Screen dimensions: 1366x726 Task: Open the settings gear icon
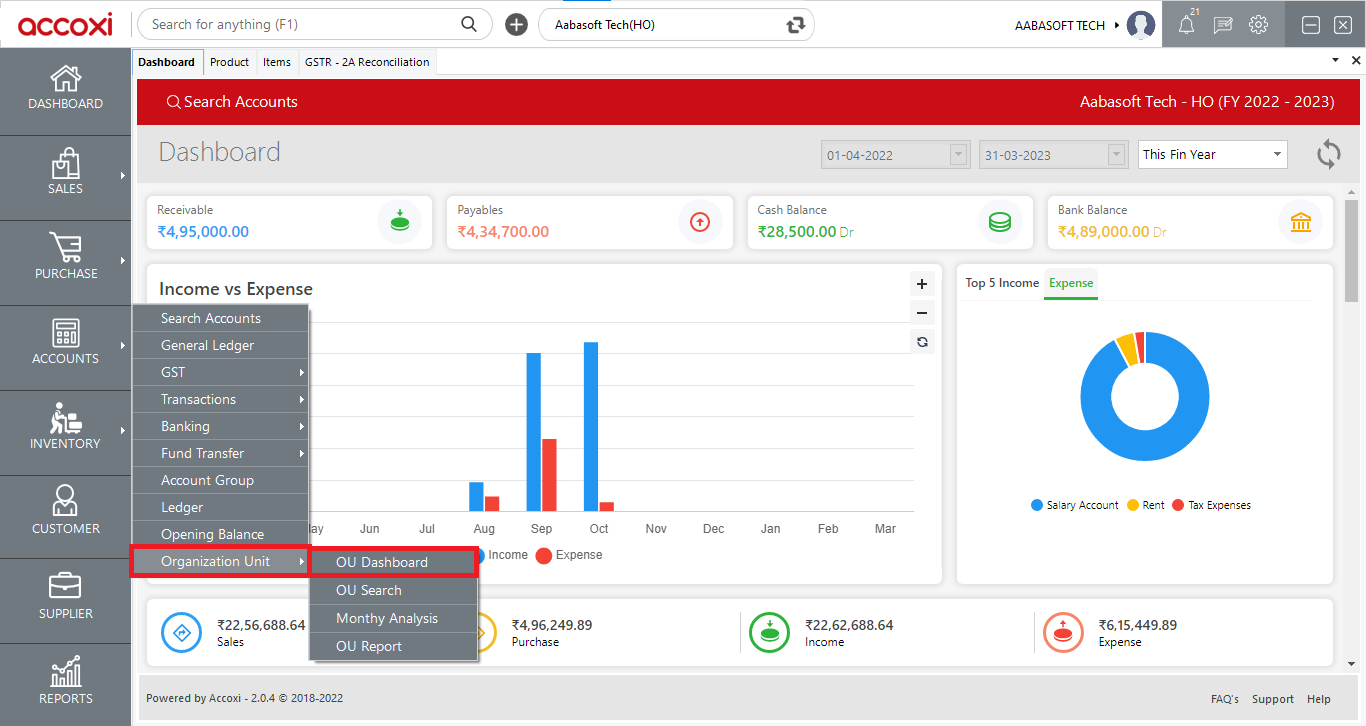[1258, 23]
